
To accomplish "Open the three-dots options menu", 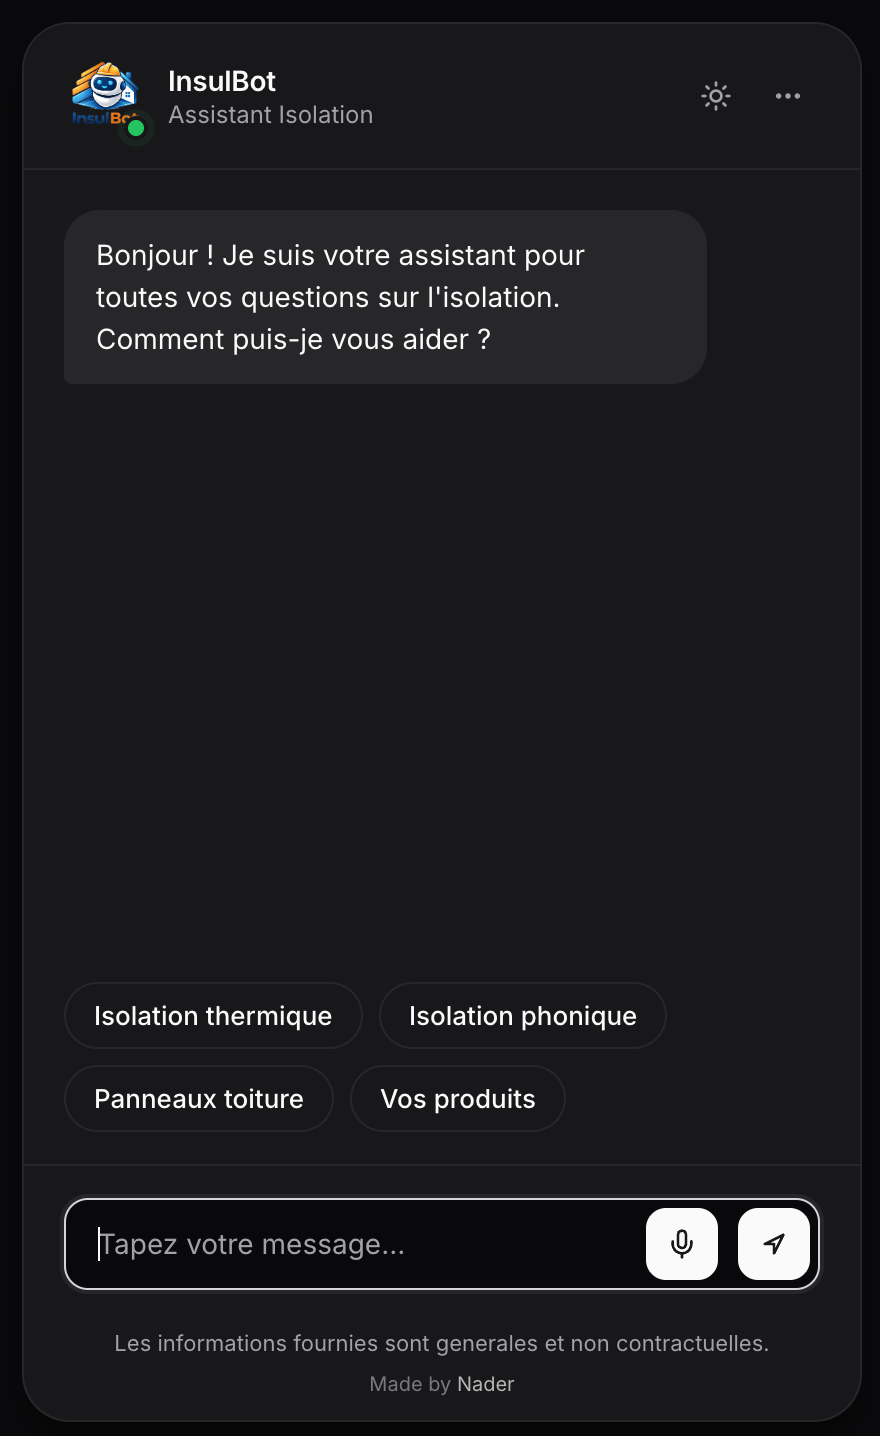I will click(788, 96).
